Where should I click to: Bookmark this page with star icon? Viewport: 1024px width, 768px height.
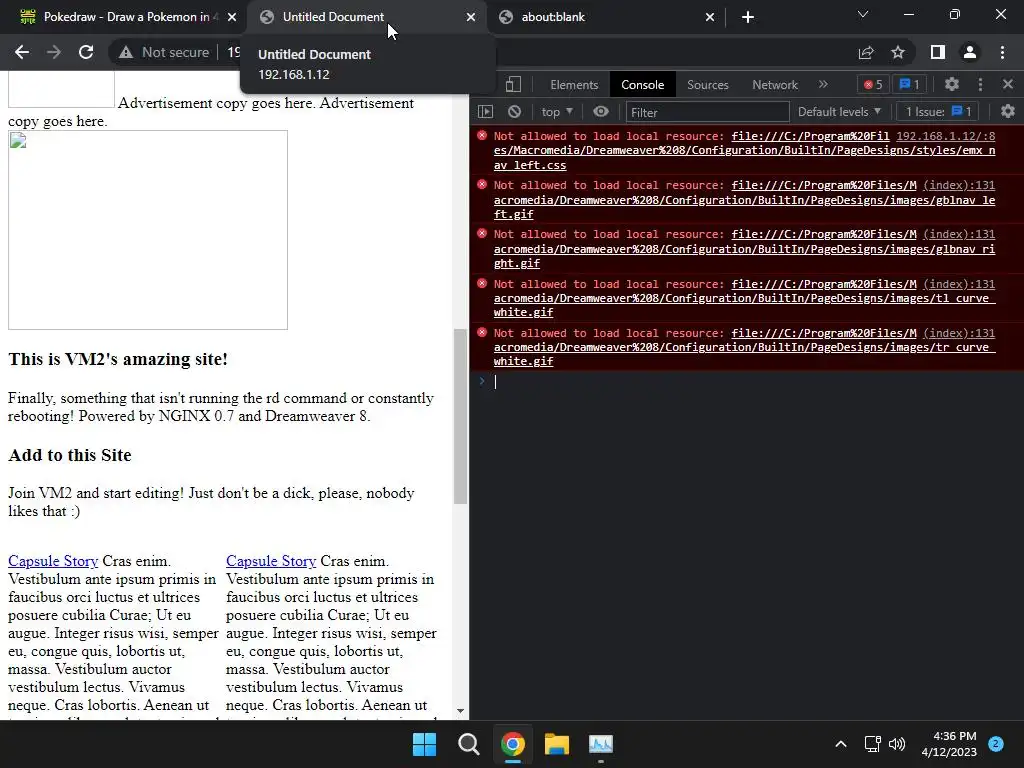898,52
